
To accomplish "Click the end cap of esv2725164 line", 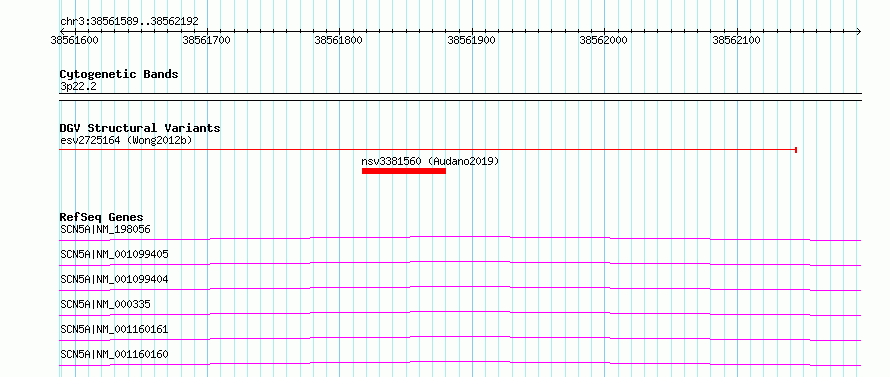I will click(796, 150).
